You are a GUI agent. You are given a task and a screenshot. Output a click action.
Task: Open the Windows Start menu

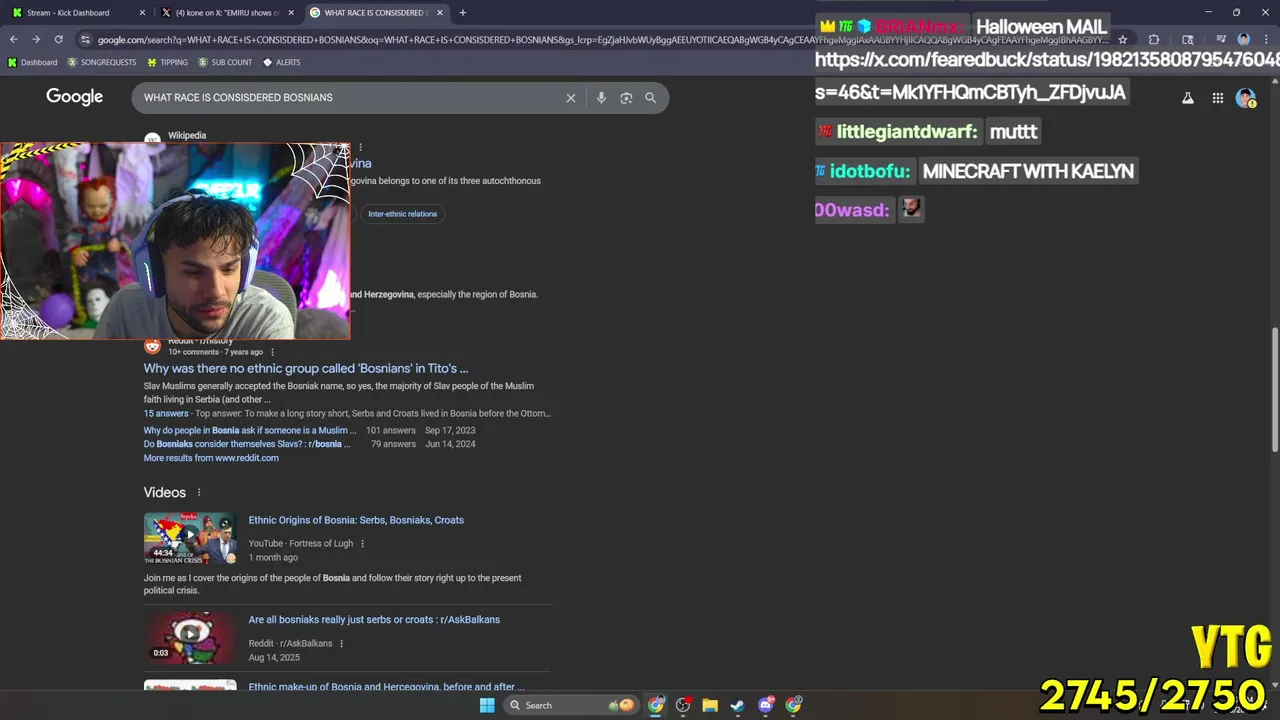point(487,705)
